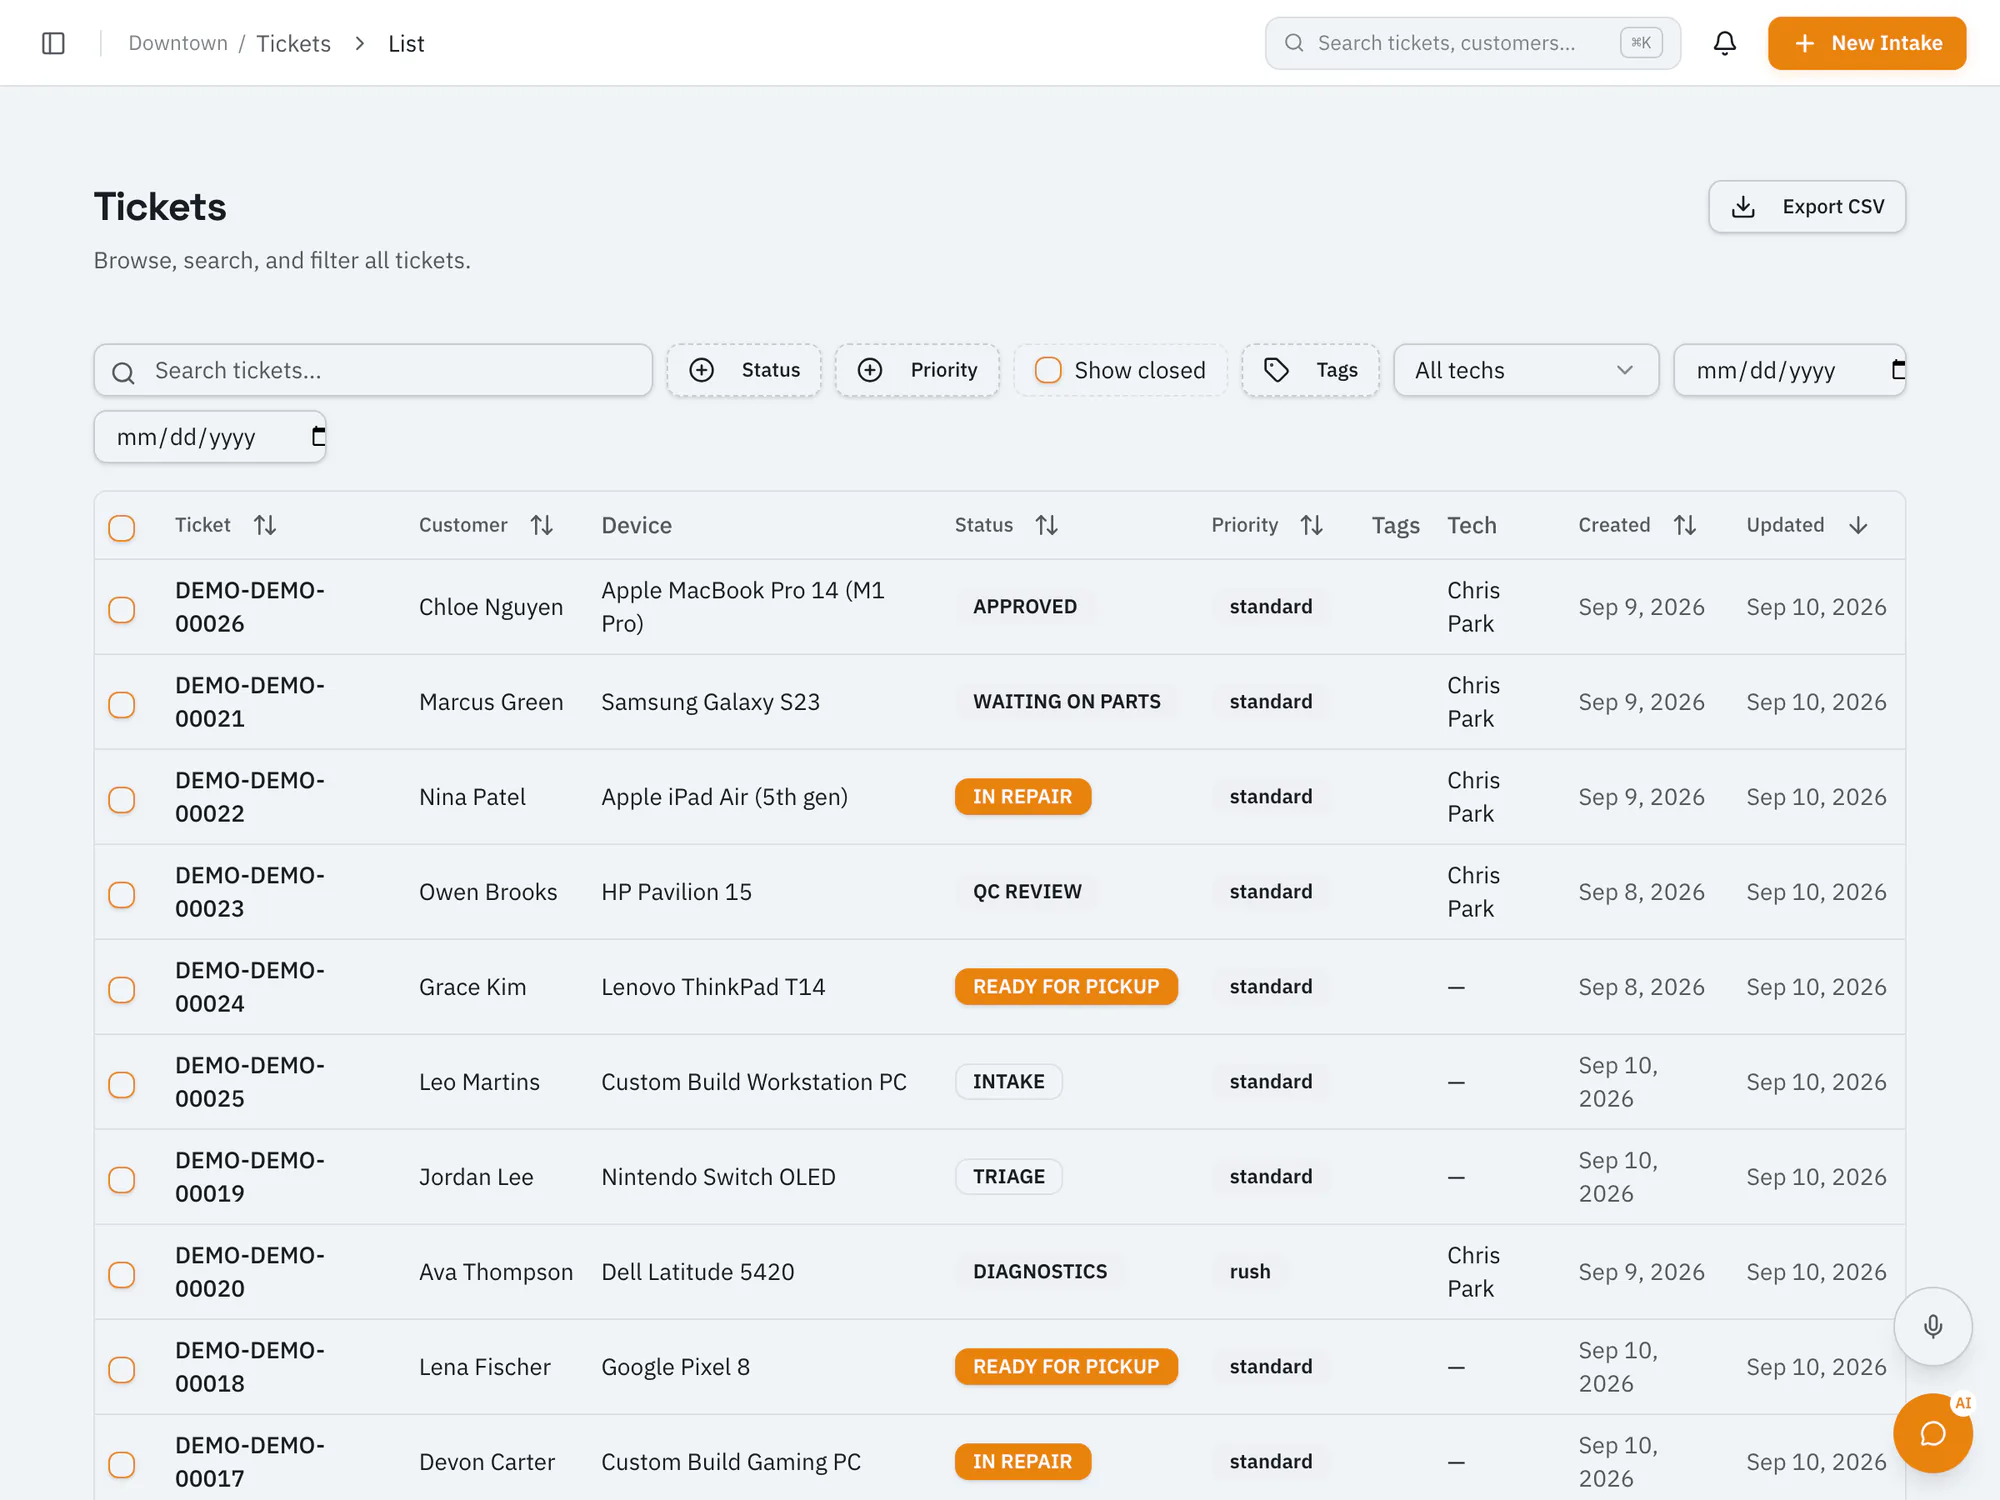Click QC REVIEW status badge
This screenshot has height=1500, width=2000.
click(x=1027, y=892)
